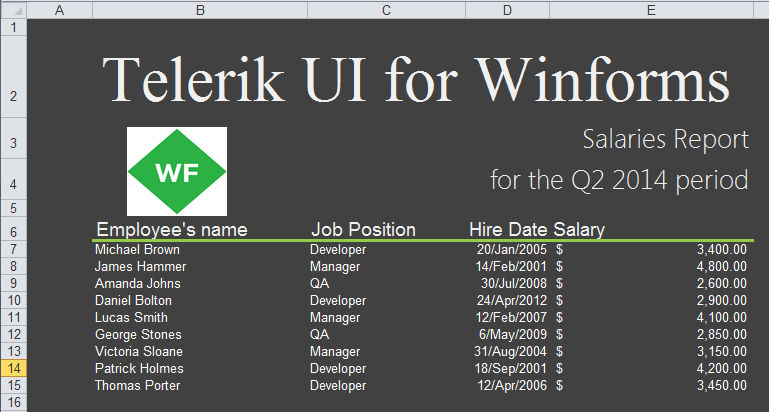Select hire date 12/Feb/2007

[511, 317]
